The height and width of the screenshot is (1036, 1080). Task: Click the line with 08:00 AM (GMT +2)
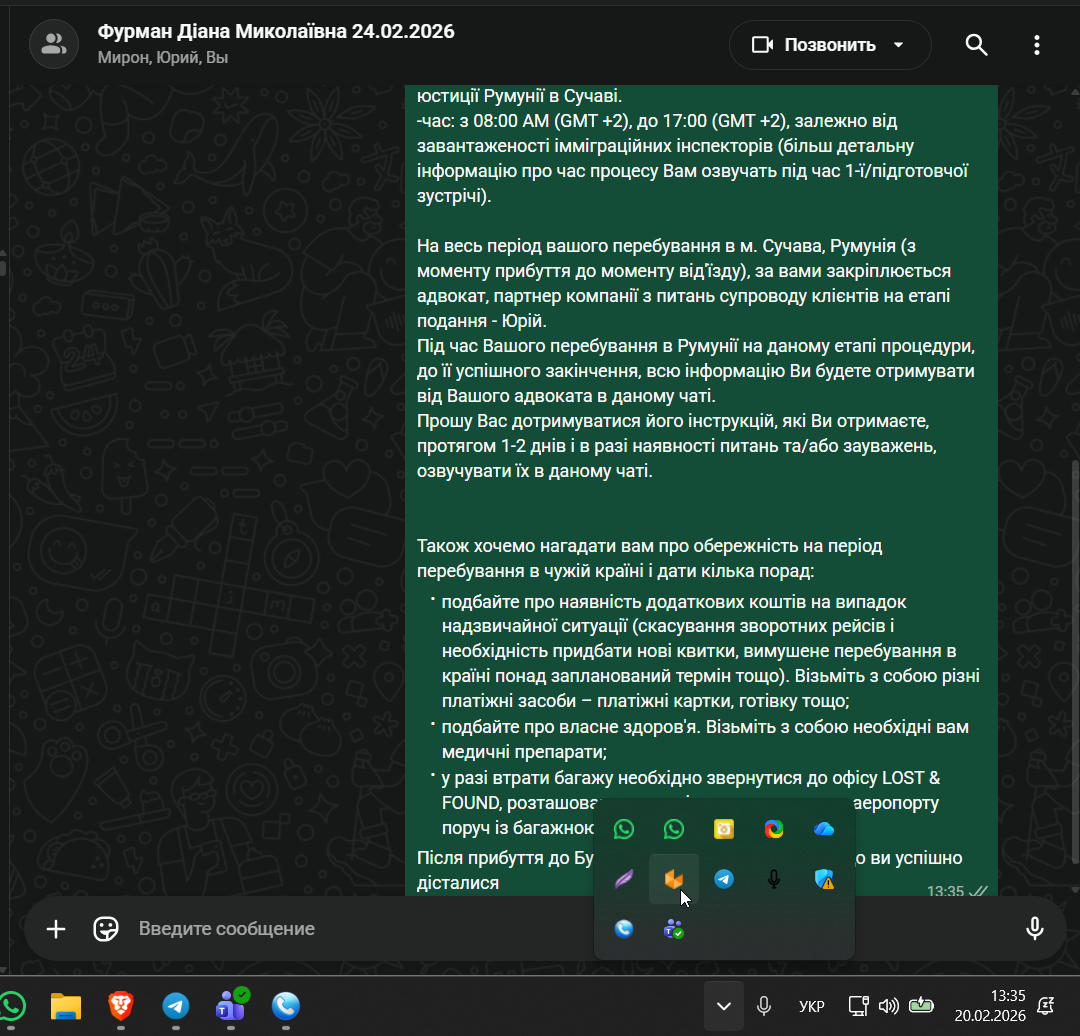[x=657, y=121]
